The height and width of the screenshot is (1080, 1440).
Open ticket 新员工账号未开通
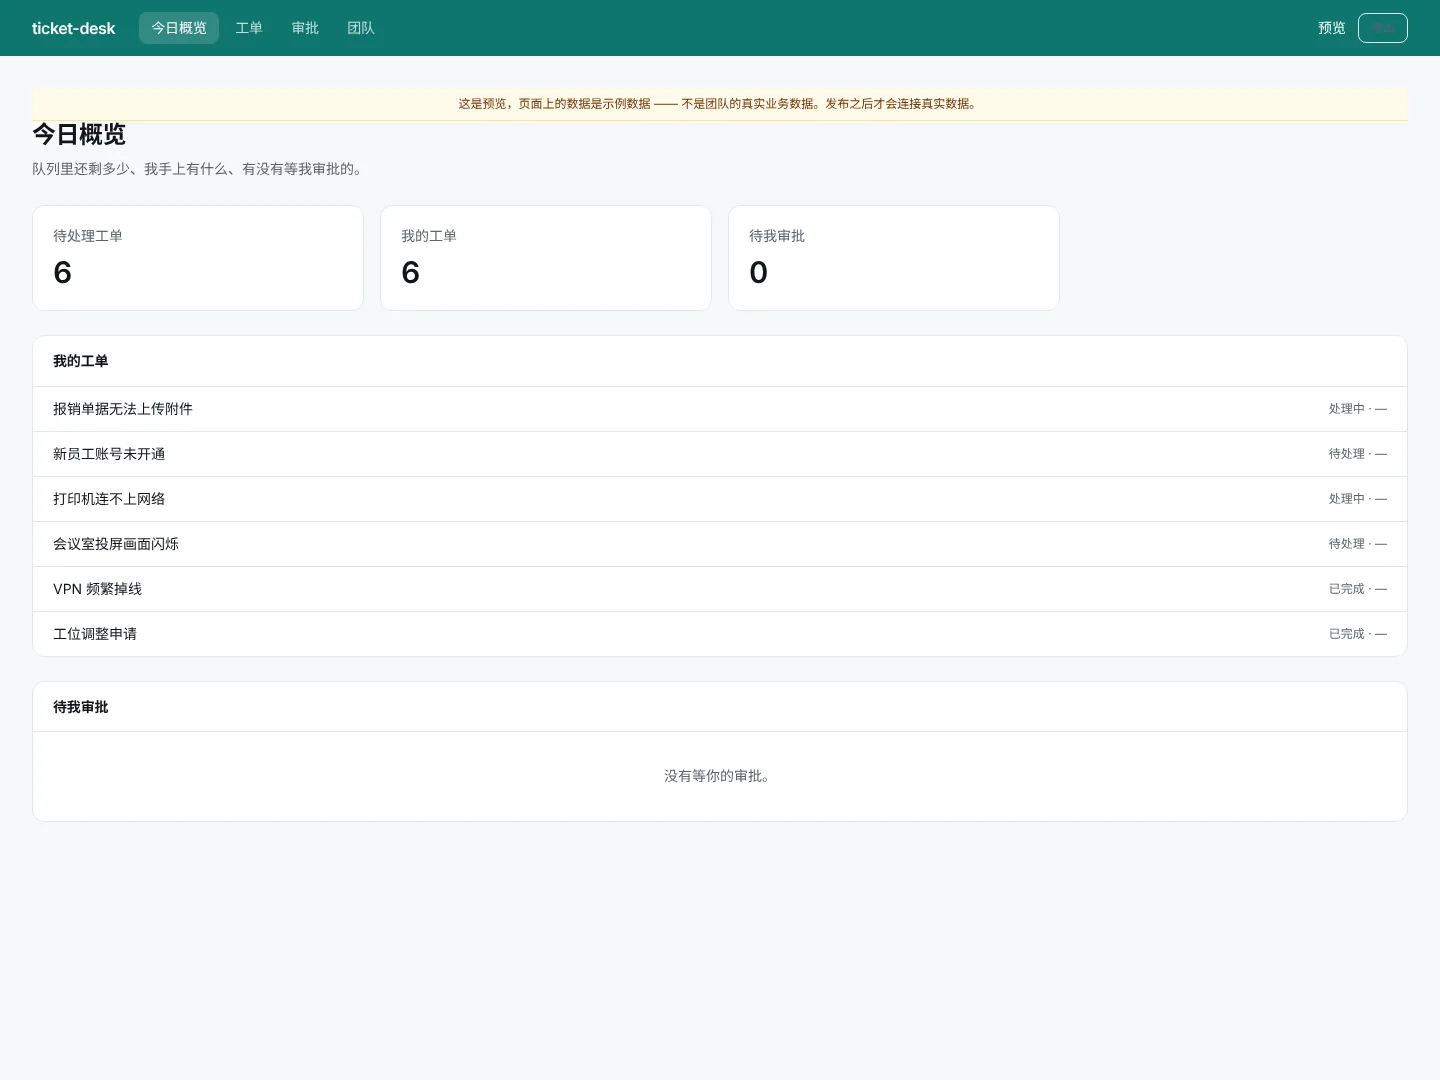click(720, 454)
